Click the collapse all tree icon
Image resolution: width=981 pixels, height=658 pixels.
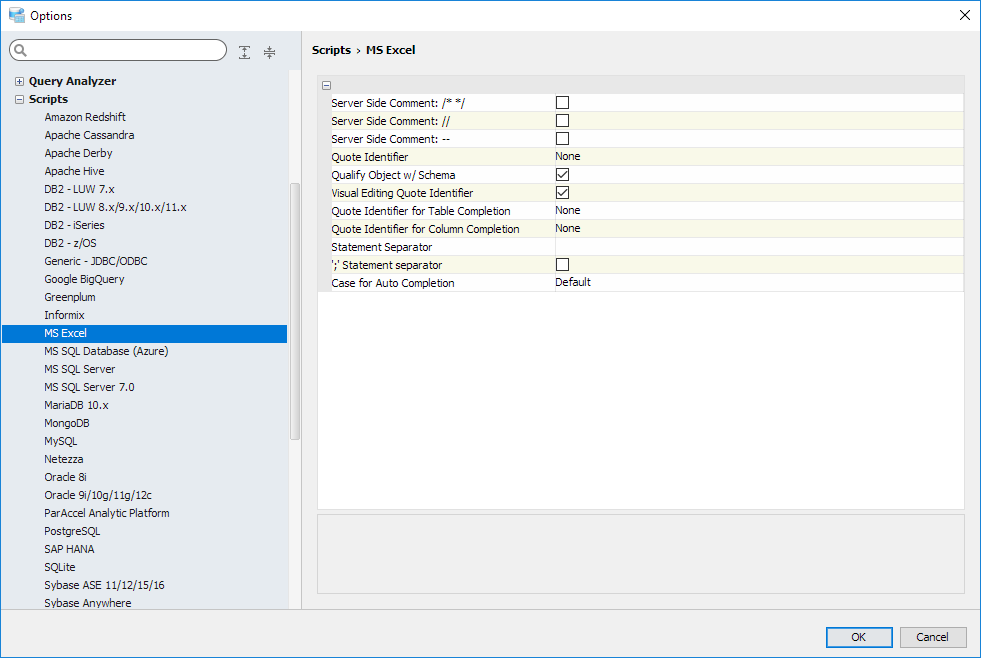pos(269,52)
